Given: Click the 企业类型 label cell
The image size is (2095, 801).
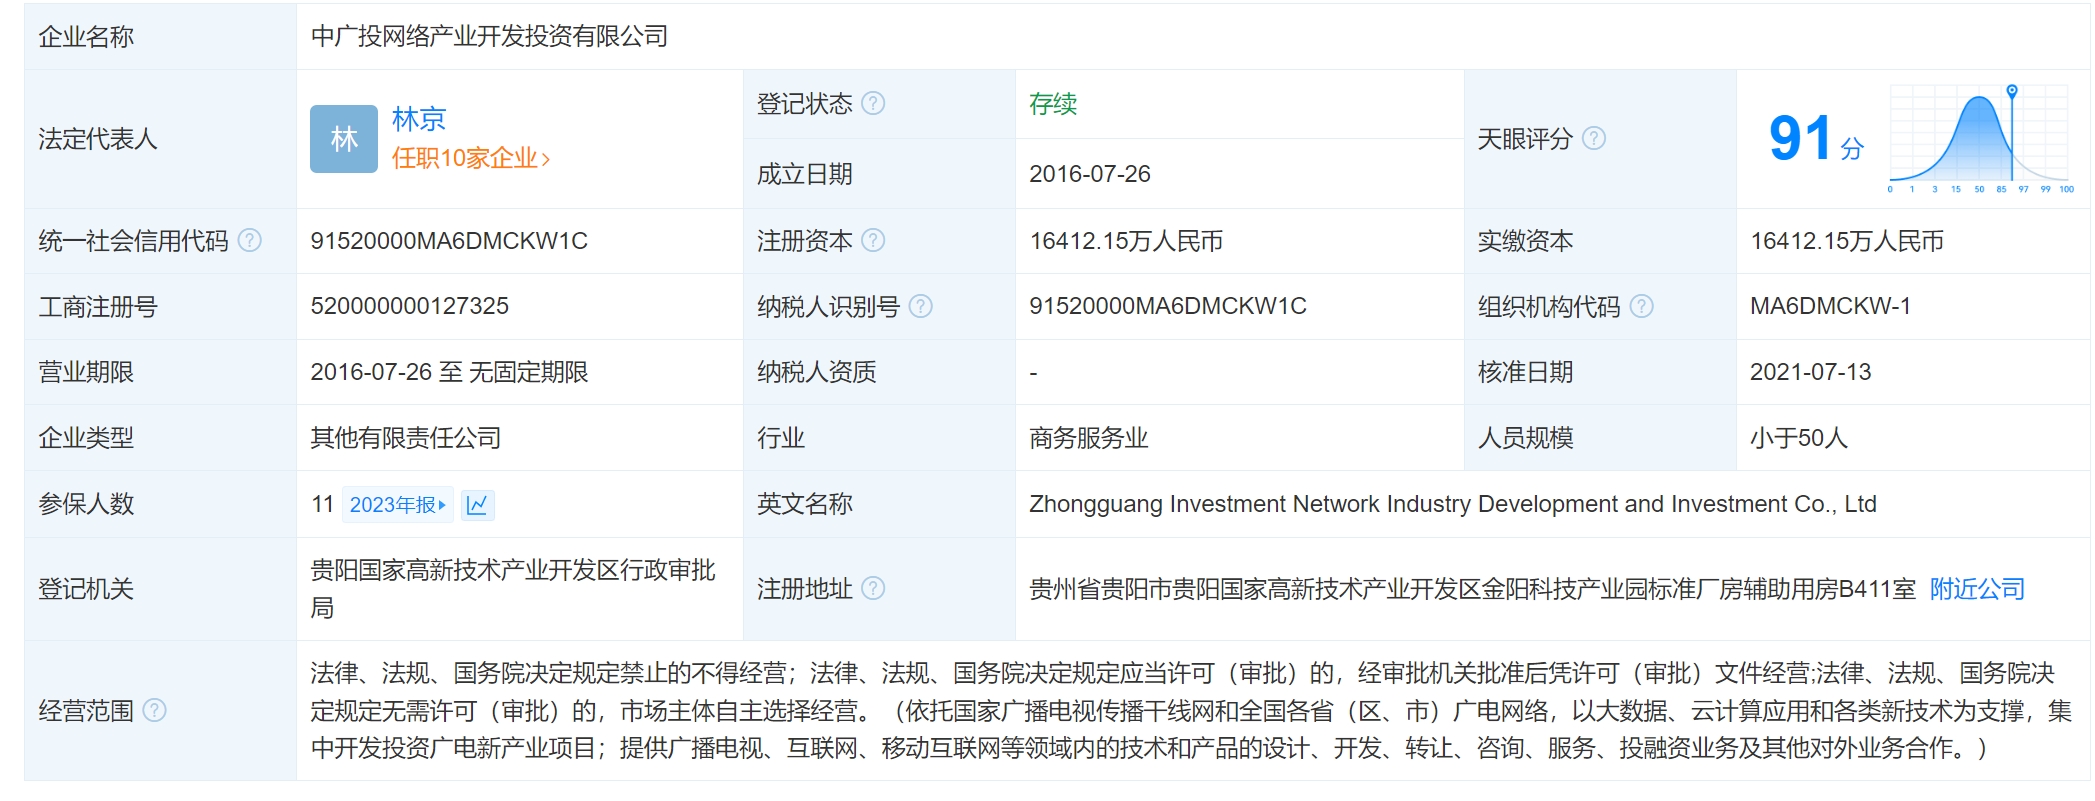Looking at the screenshot, I should (160, 438).
